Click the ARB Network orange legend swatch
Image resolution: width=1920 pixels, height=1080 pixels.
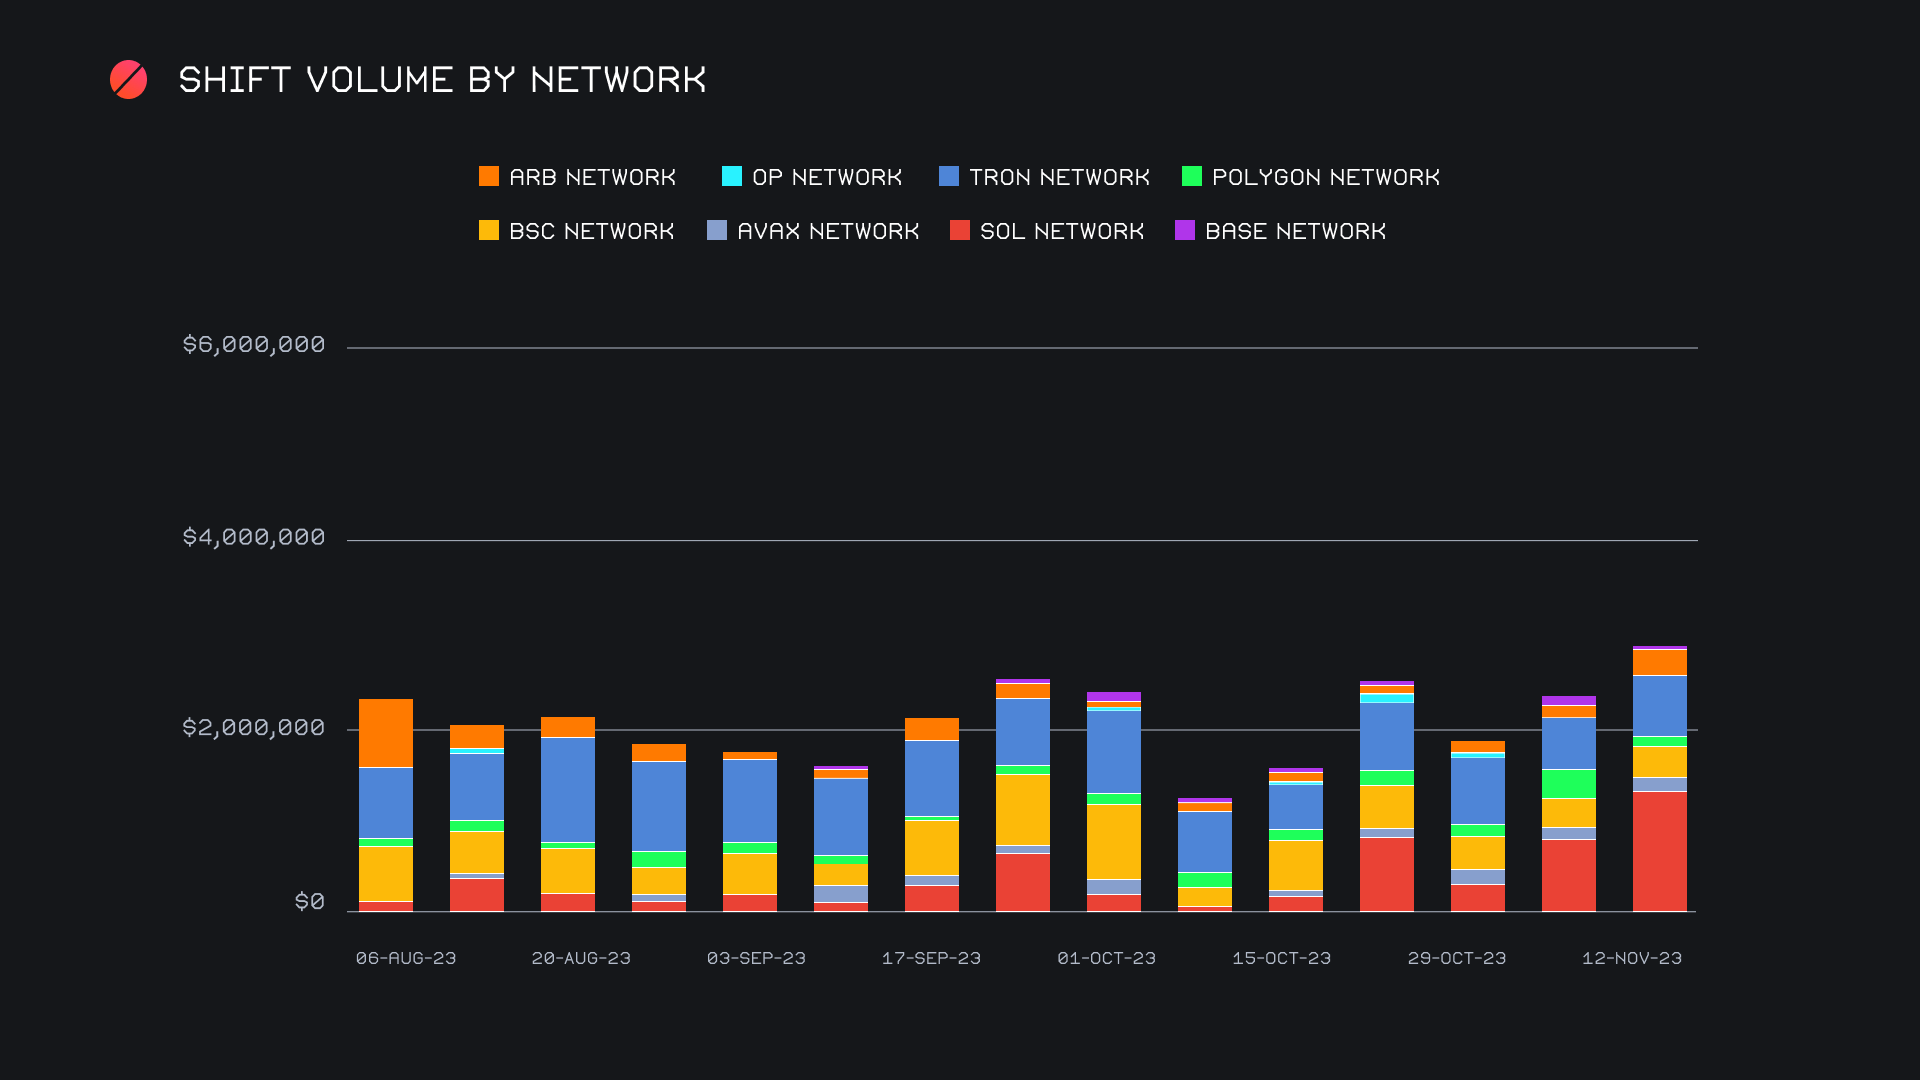coord(488,177)
